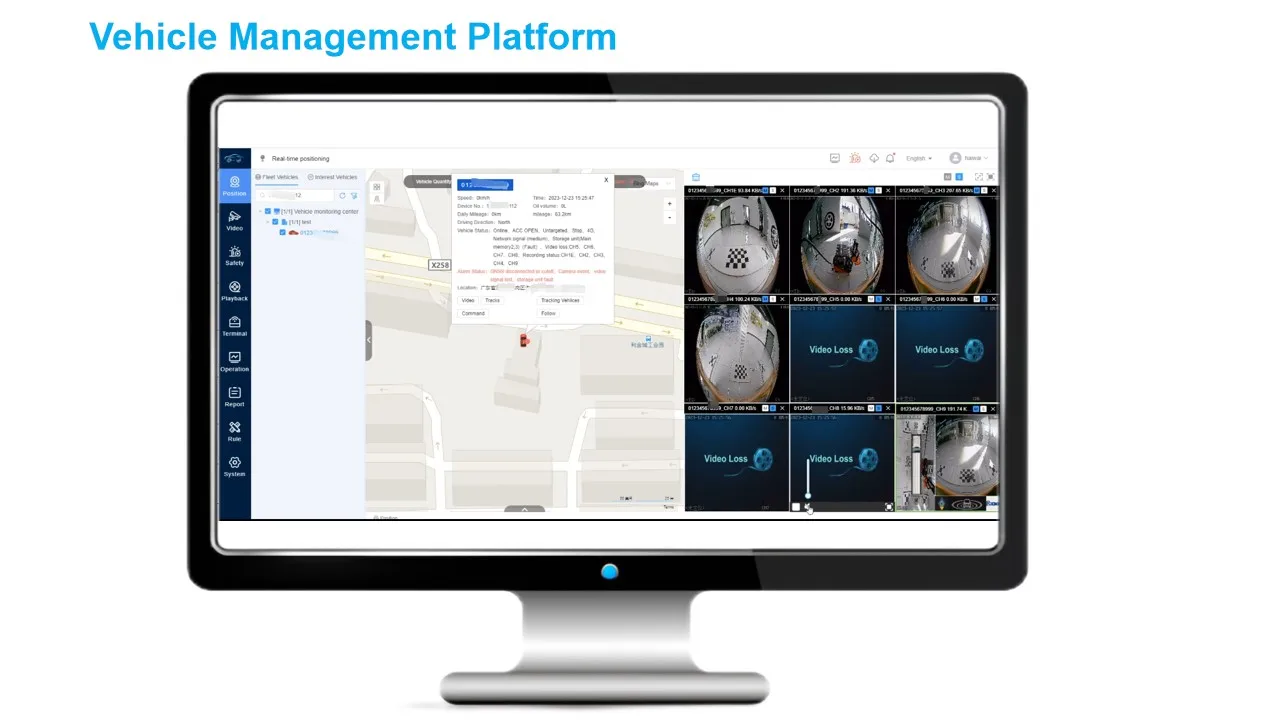Open System settings gear in sidebar

pyautogui.click(x=234, y=466)
